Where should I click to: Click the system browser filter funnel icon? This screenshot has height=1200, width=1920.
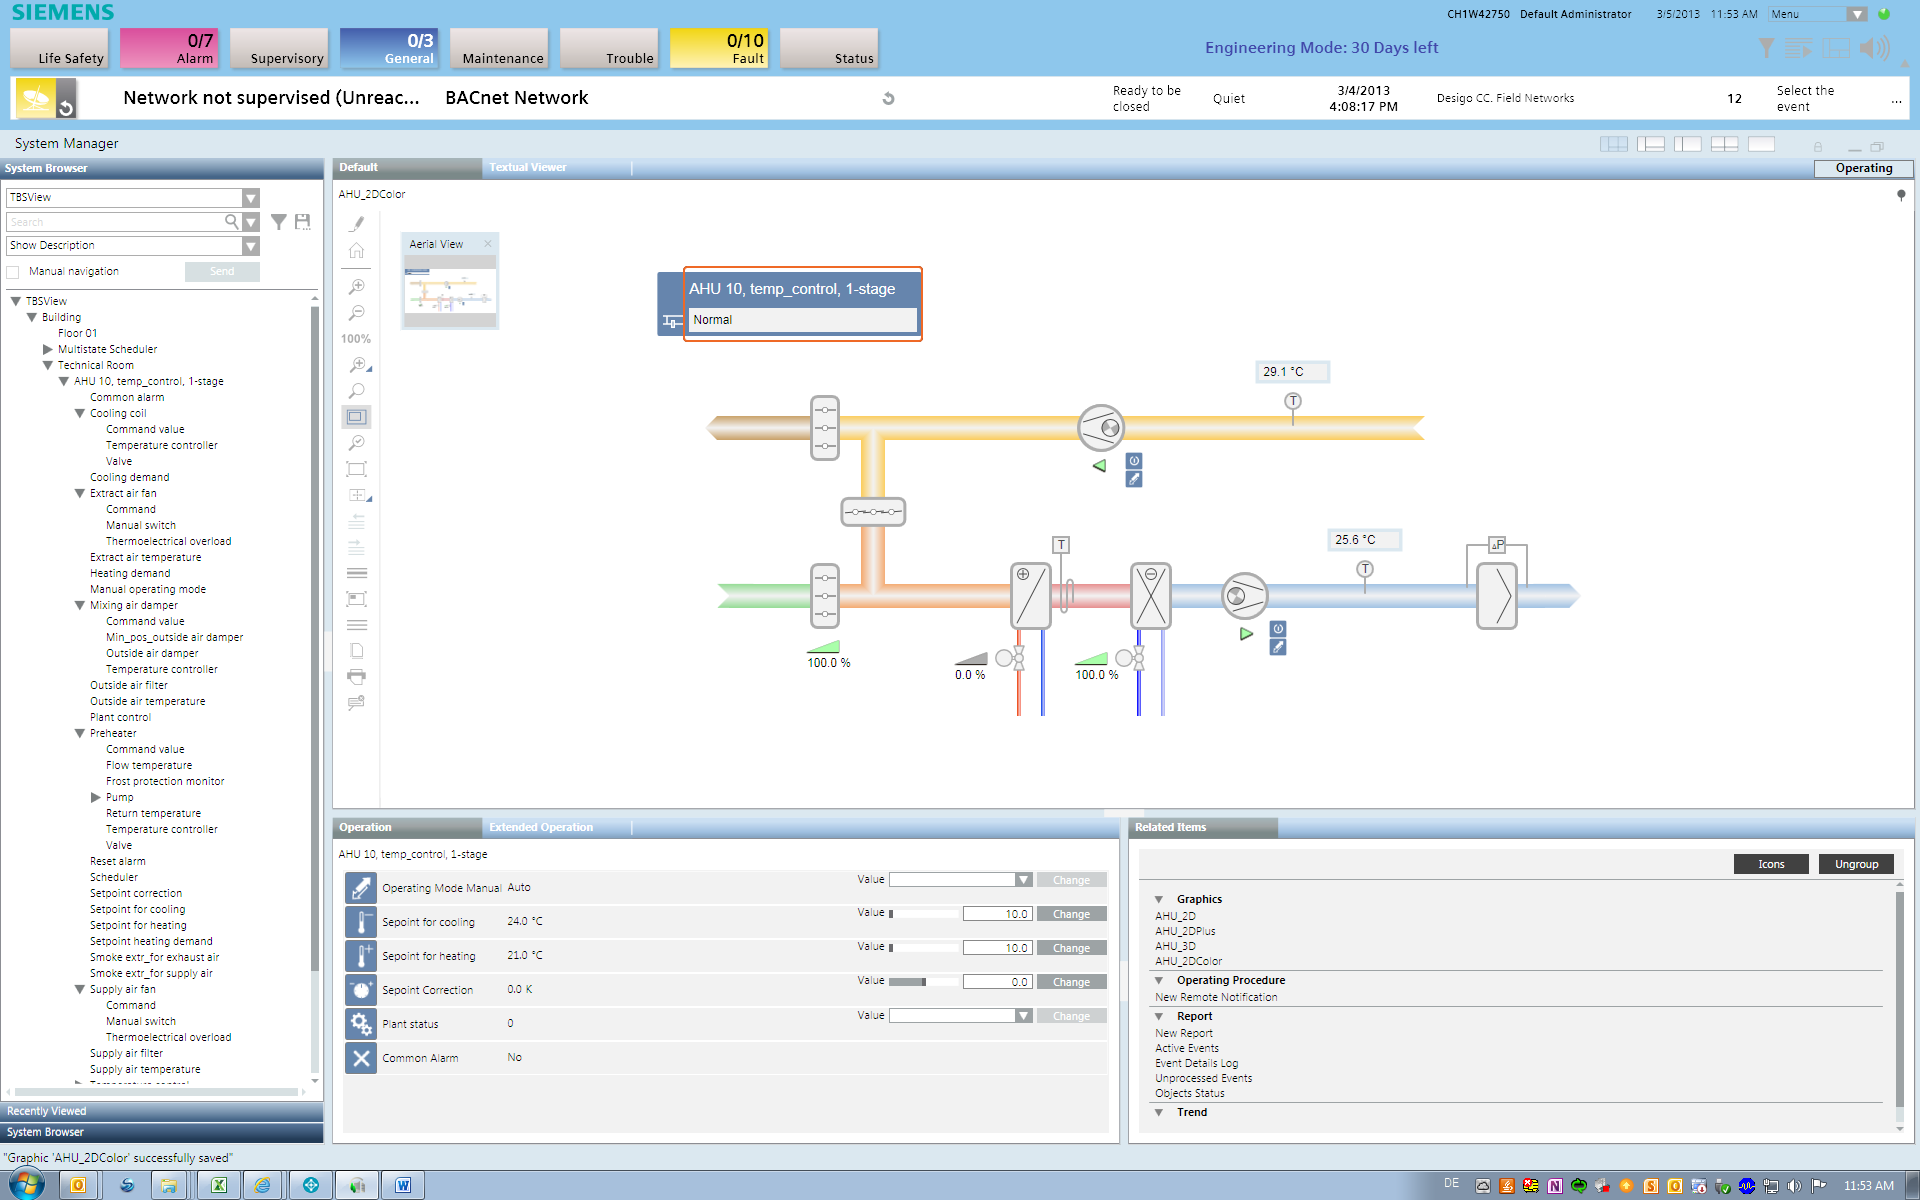click(279, 222)
